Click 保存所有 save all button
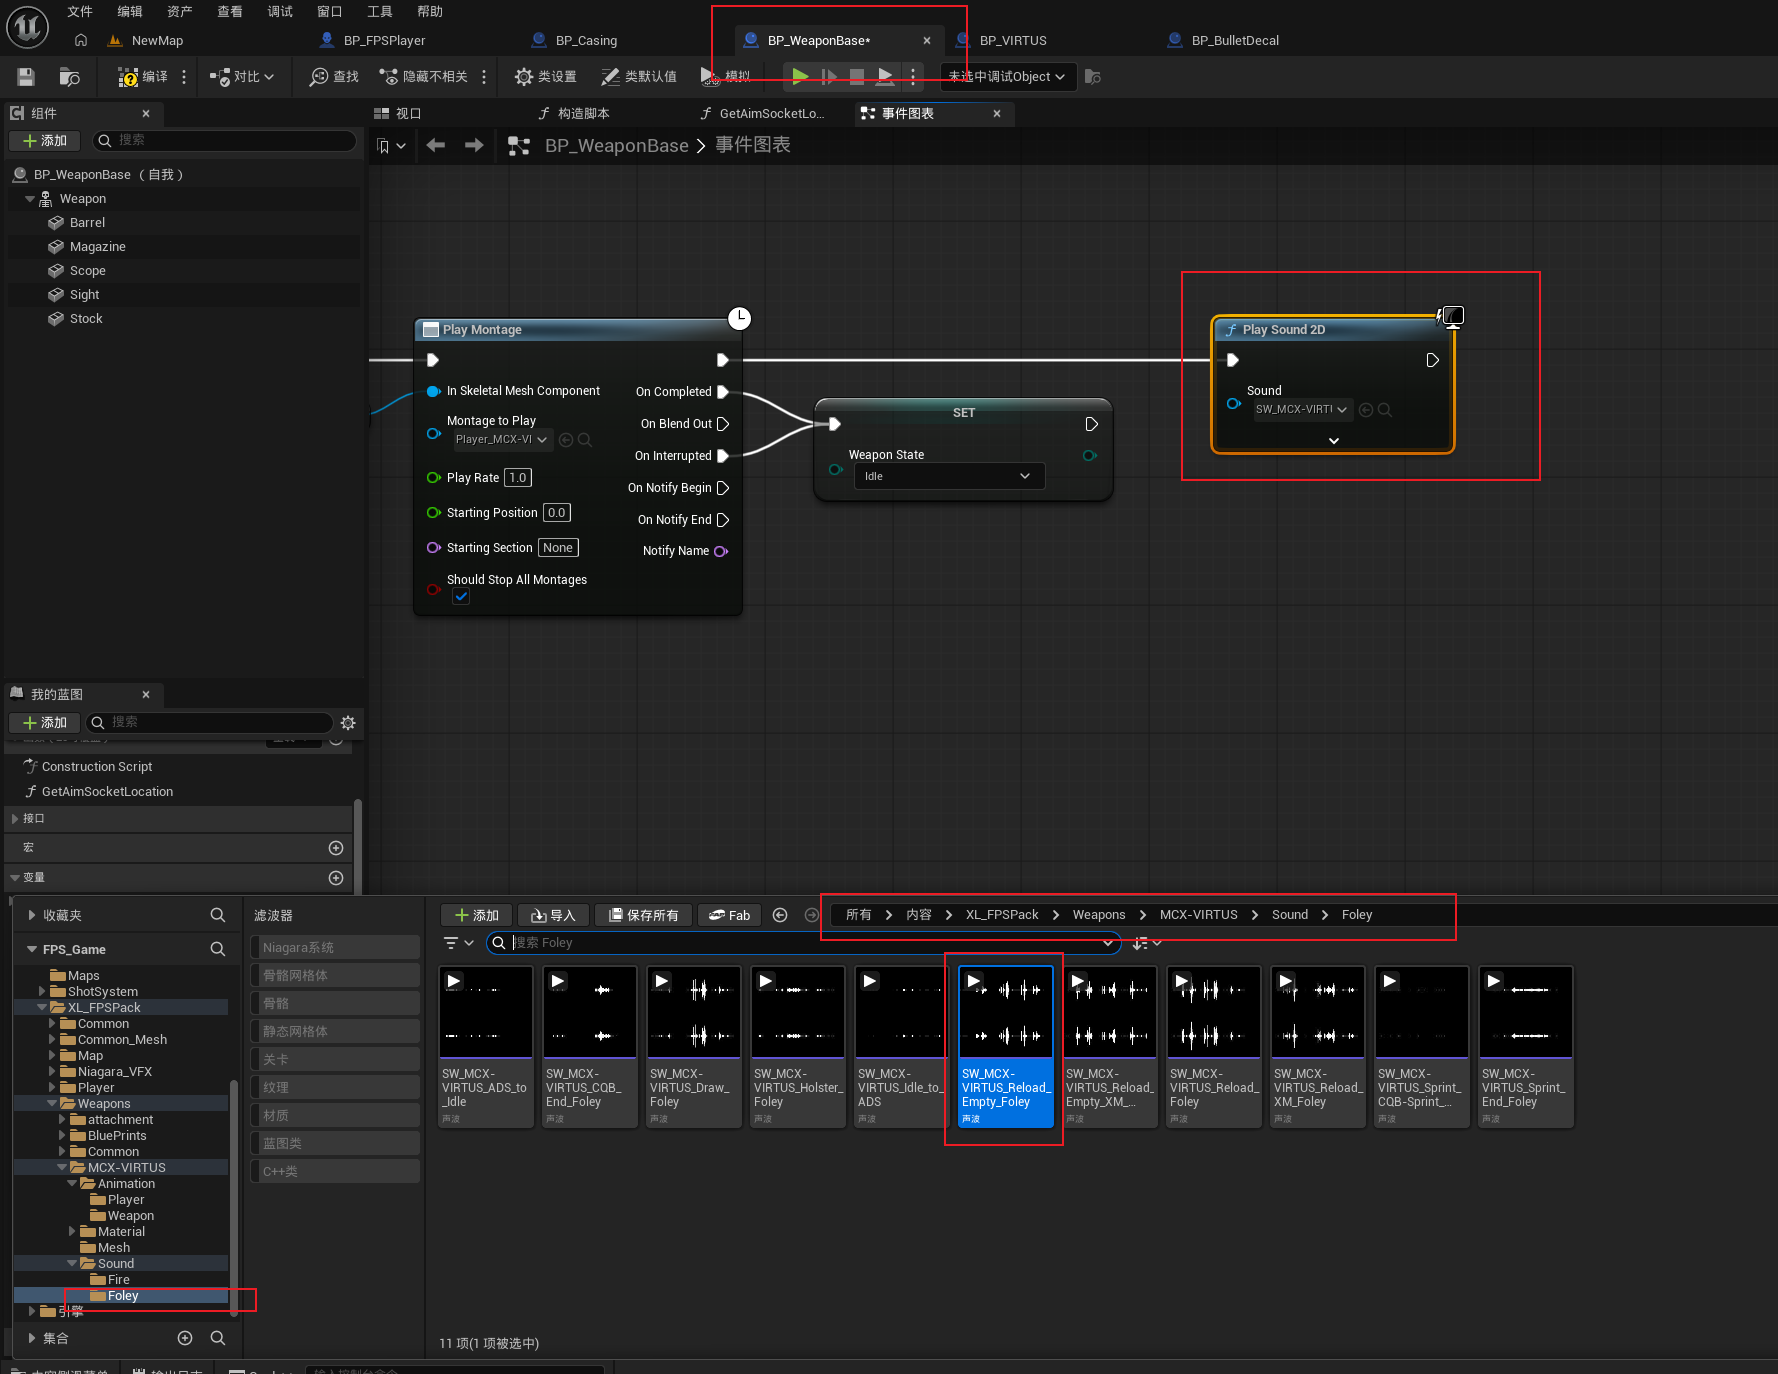The width and height of the screenshot is (1778, 1374). click(643, 915)
